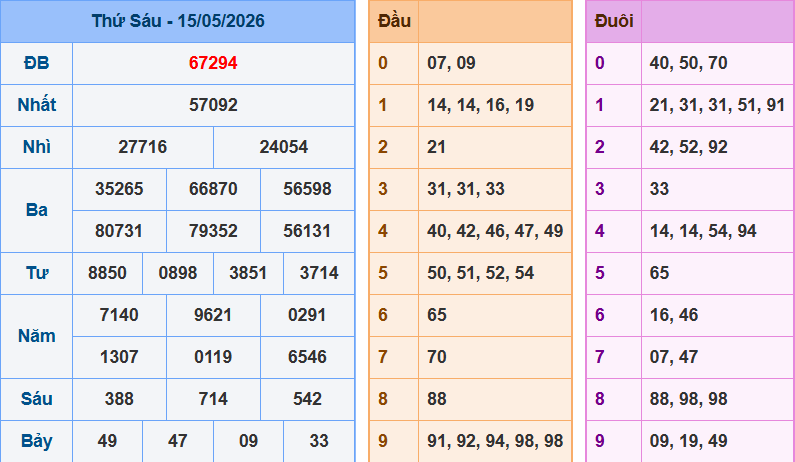Click the Đuôi table row 5 value 65
795x462 pixels.
(659, 273)
